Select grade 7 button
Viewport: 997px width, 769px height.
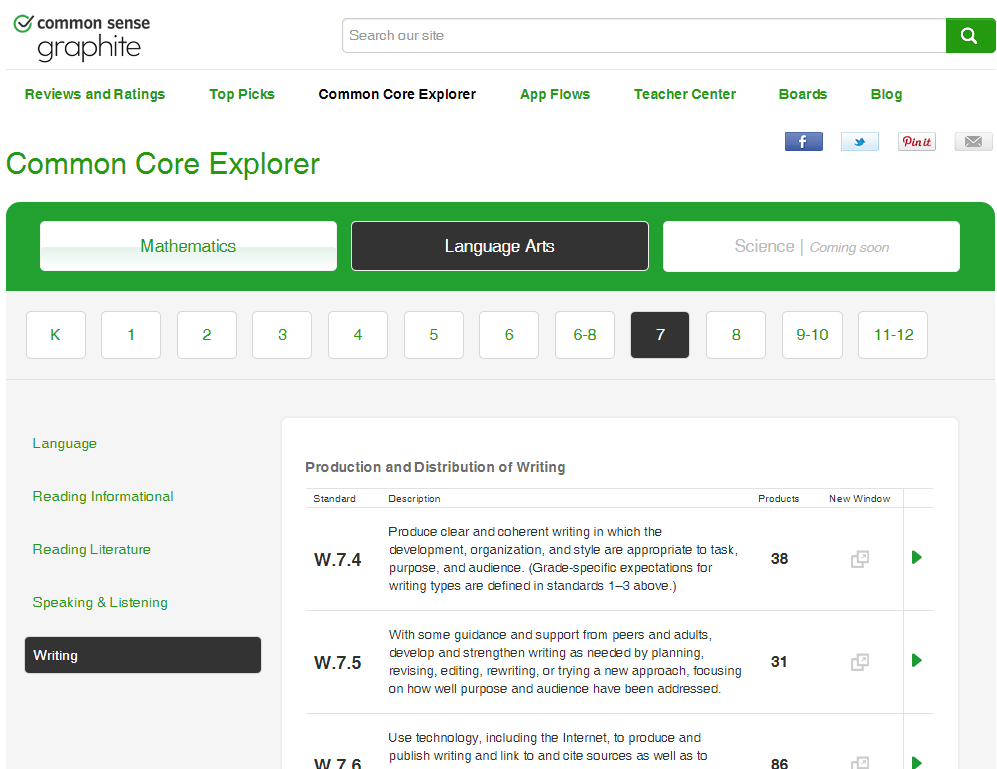click(660, 335)
